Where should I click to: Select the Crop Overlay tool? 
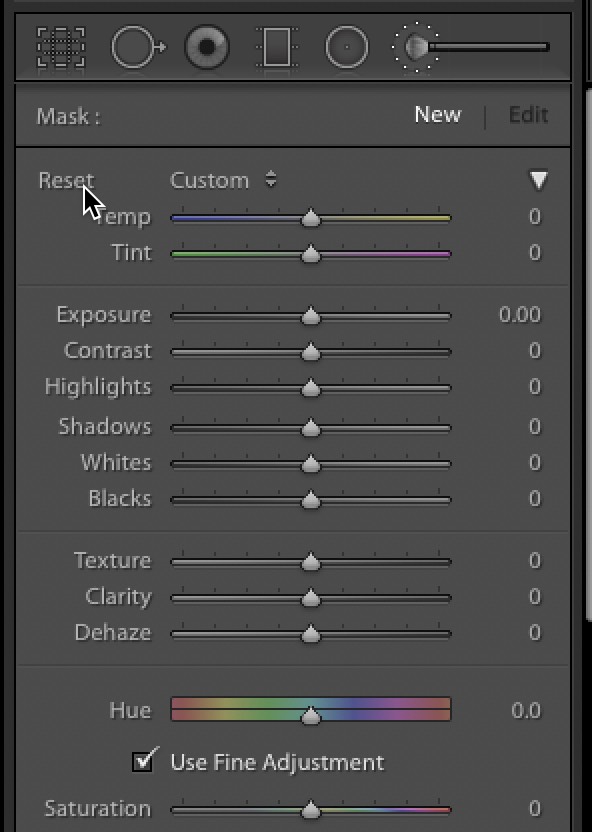tap(61, 47)
